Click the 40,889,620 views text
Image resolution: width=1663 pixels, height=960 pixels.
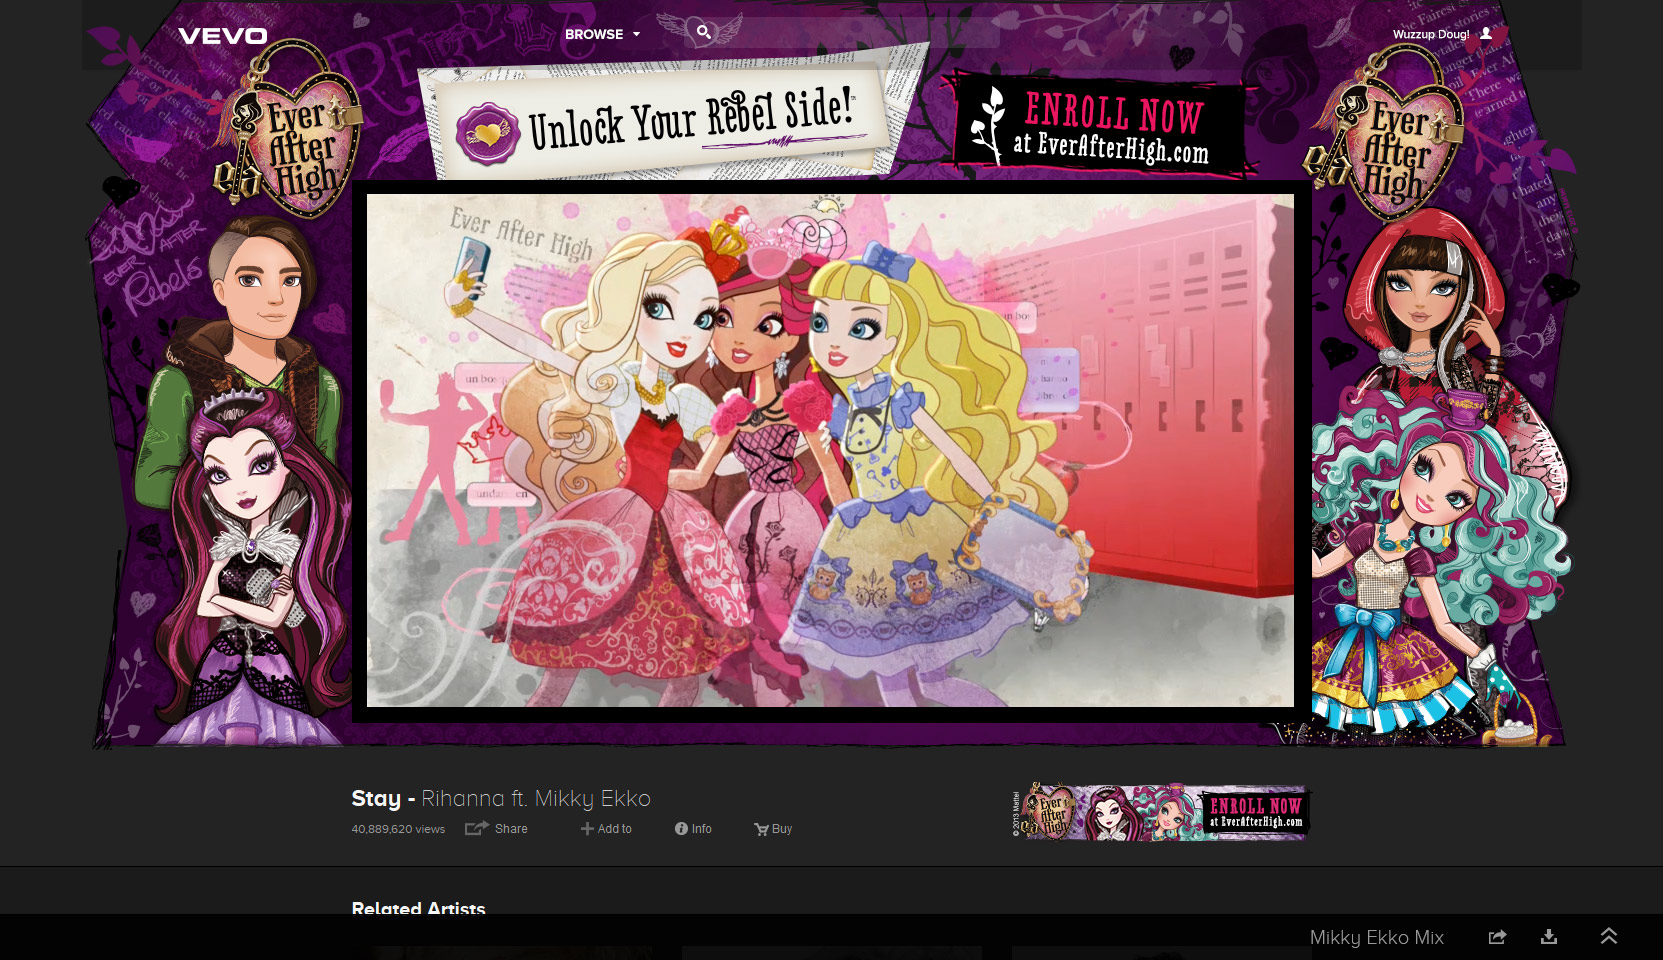click(x=398, y=829)
